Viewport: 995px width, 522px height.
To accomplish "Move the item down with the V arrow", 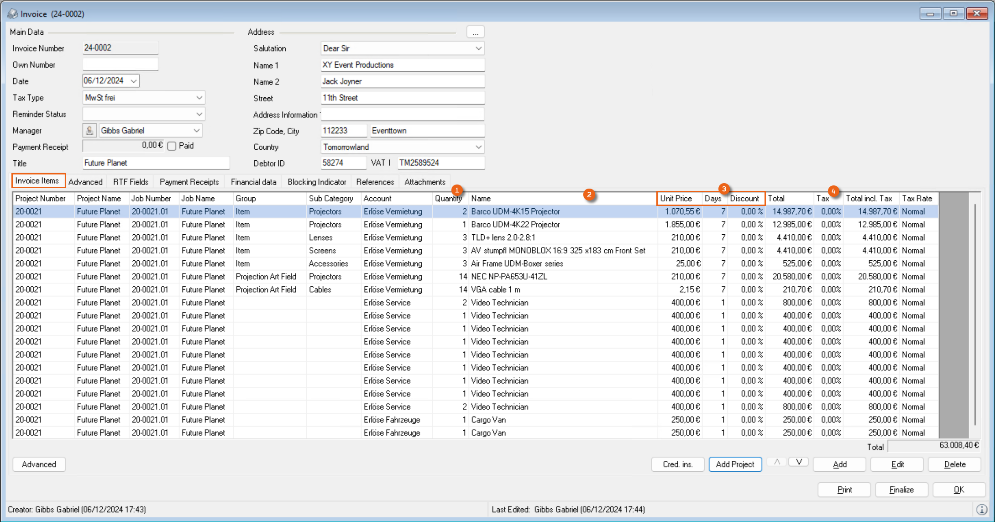I will 797,463.
